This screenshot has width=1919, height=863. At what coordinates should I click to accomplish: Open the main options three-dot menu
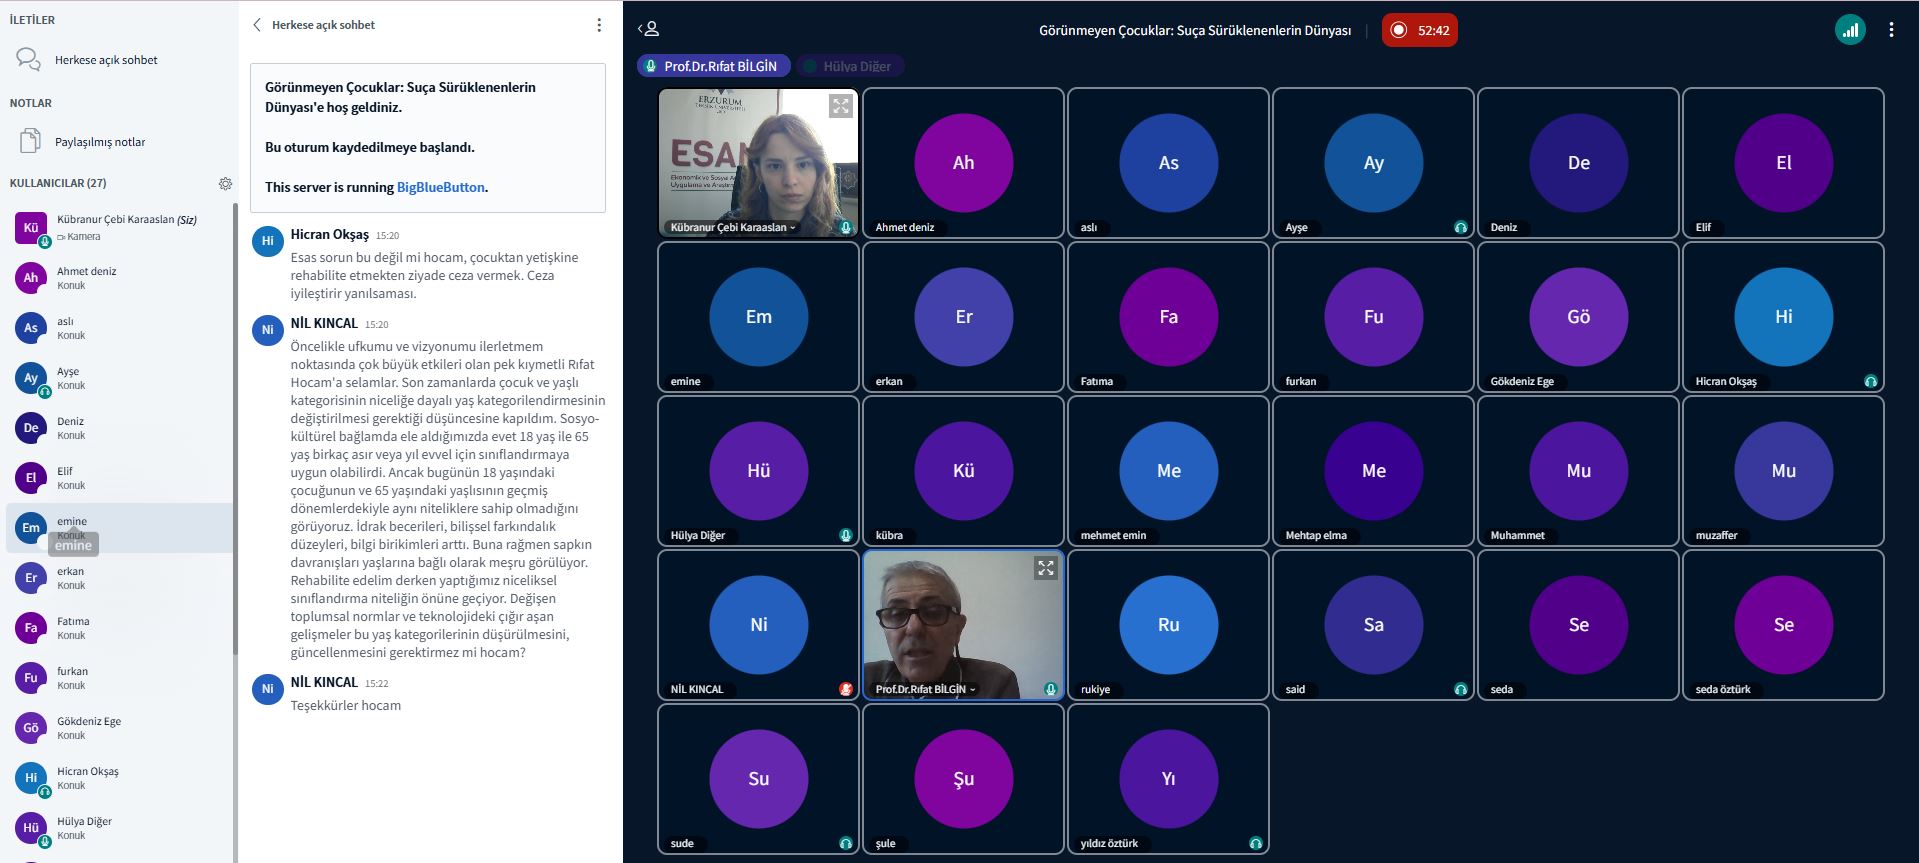(x=1890, y=30)
